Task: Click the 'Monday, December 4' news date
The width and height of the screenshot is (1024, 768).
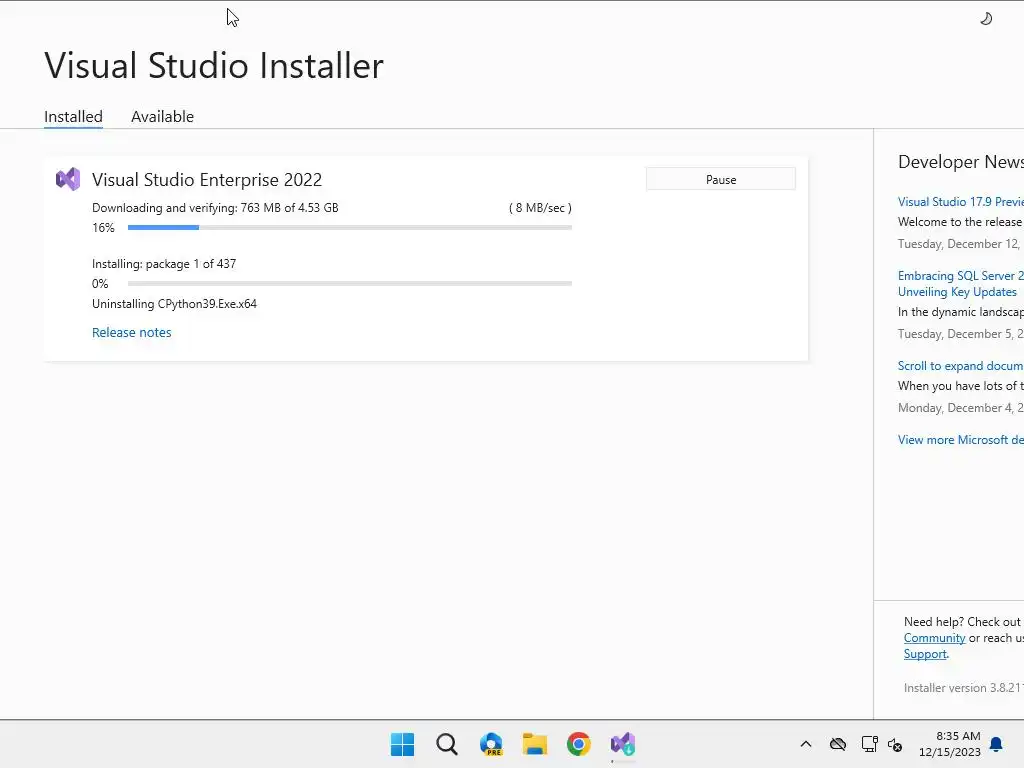Action: tap(961, 408)
